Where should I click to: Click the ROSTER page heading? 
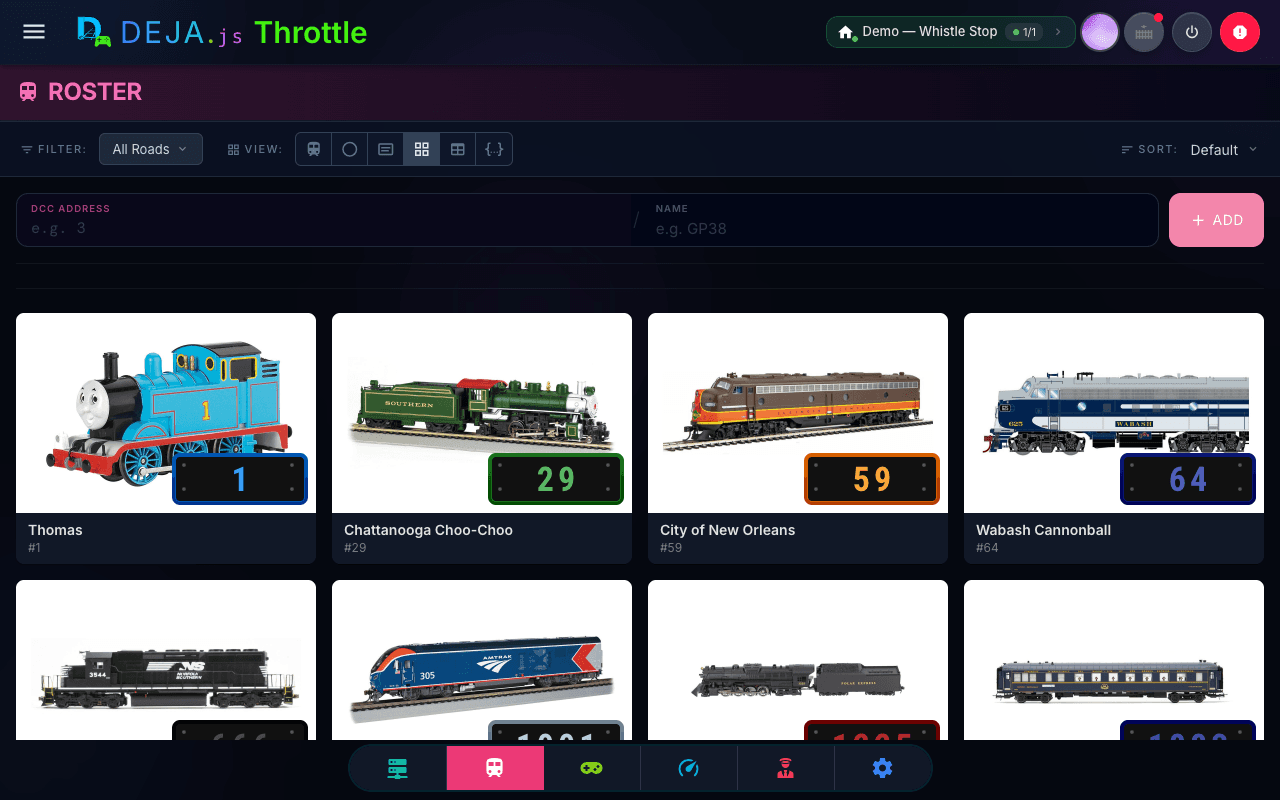(95, 92)
